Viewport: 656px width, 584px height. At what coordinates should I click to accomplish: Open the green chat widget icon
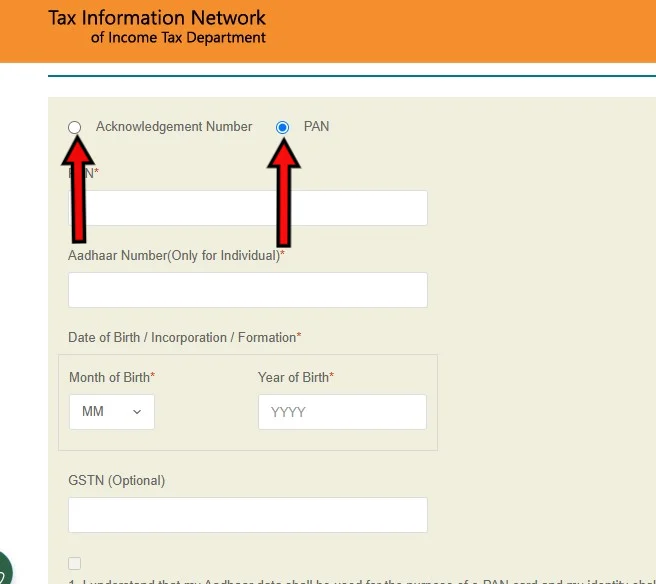pos(4,569)
